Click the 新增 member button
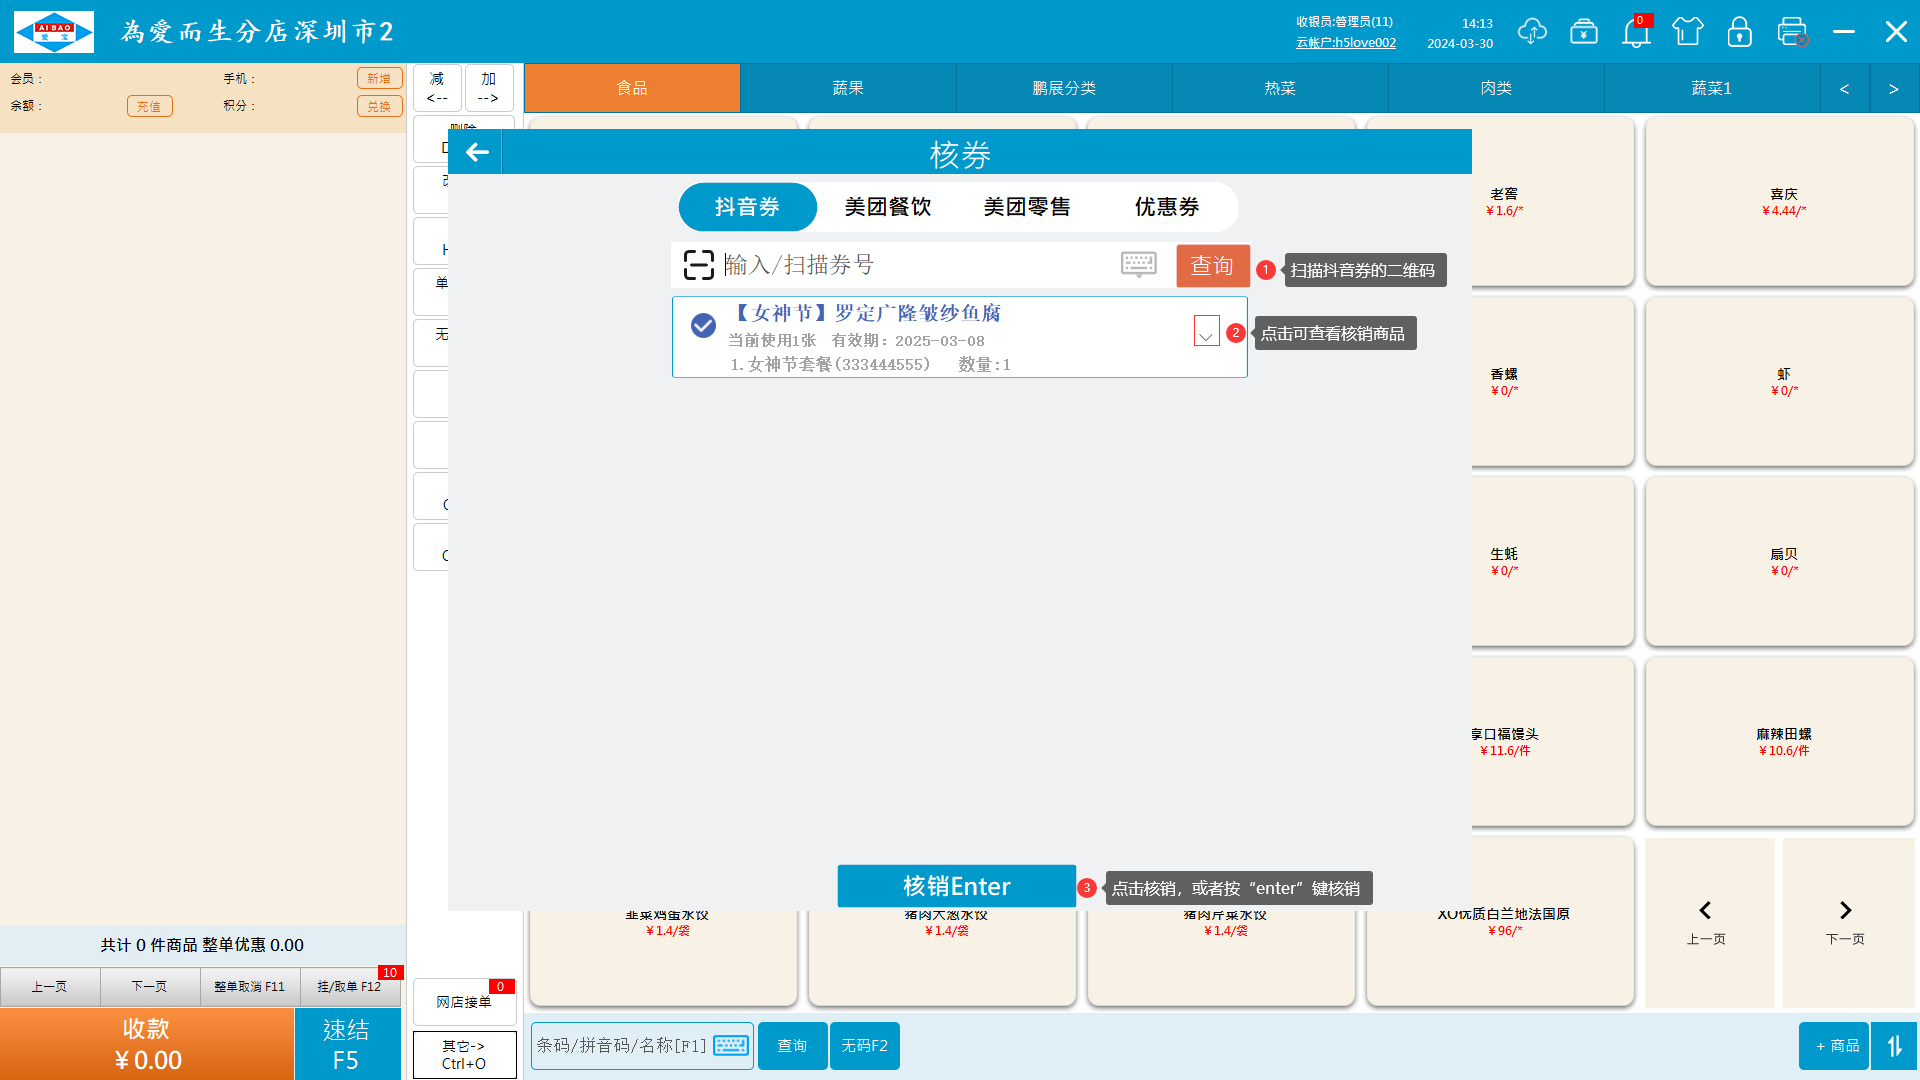This screenshot has height=1080, width=1920. (x=379, y=78)
